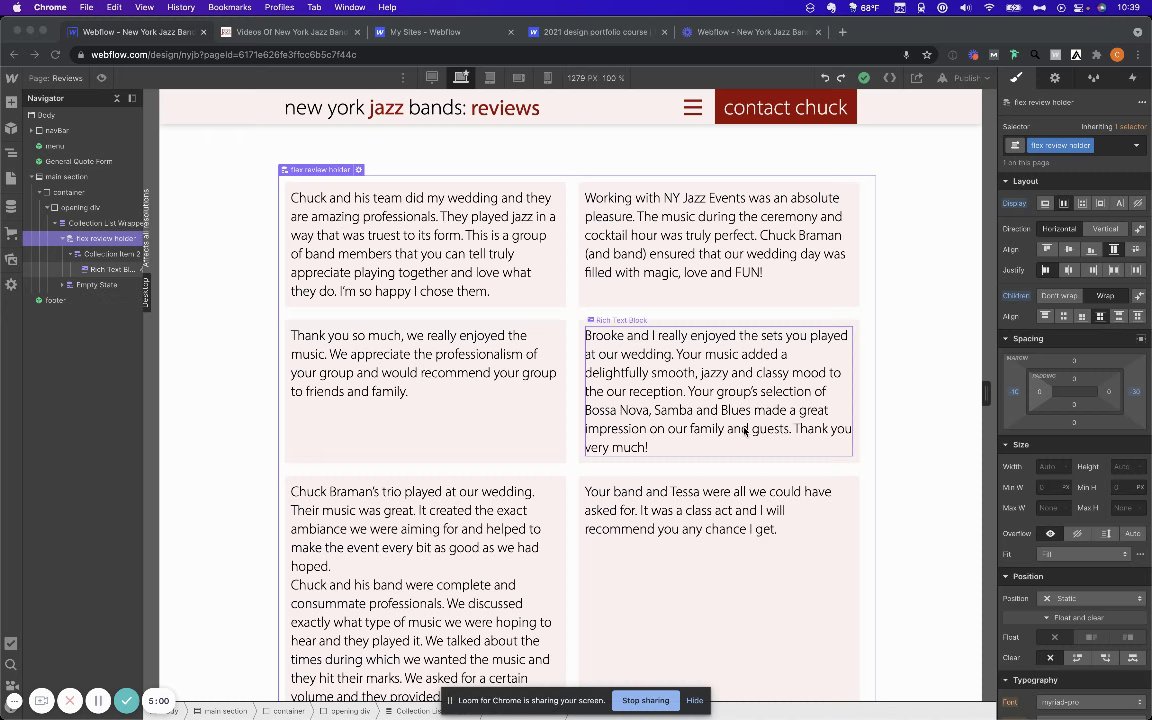This screenshot has height=720, width=1152.
Task: Set display to block
Action: (x=1045, y=204)
